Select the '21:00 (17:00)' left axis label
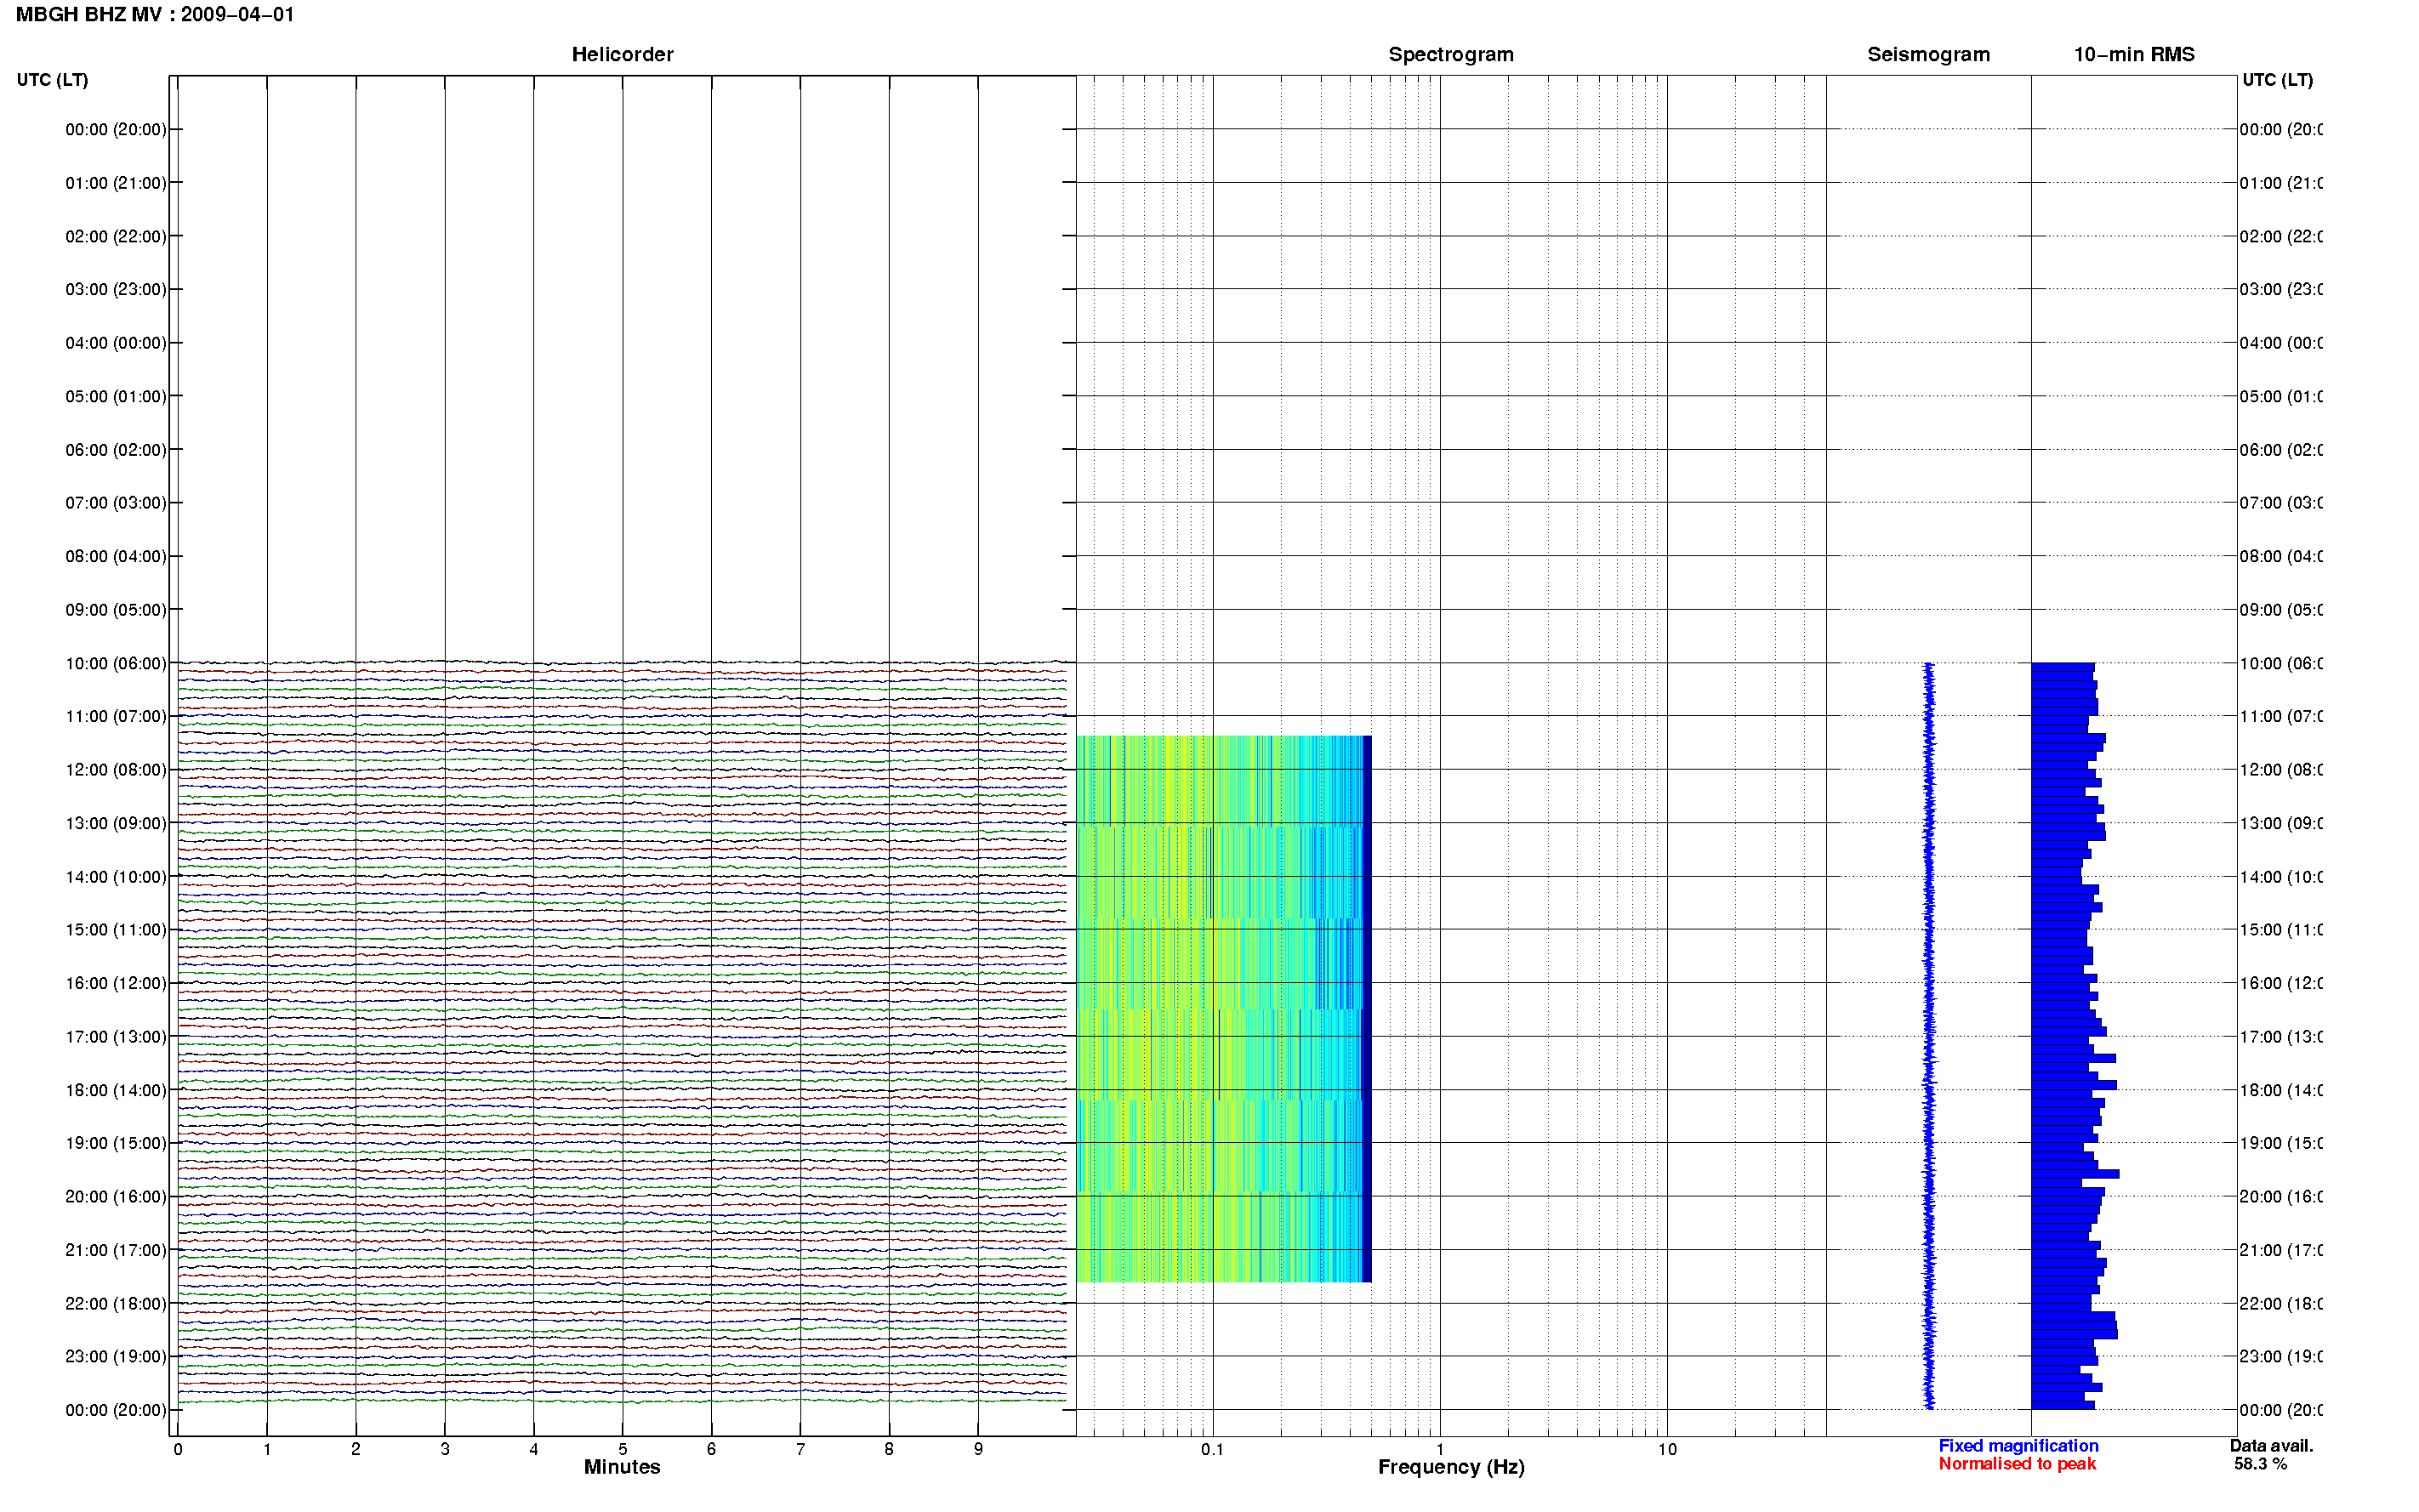2419x1512 pixels. (x=116, y=1251)
